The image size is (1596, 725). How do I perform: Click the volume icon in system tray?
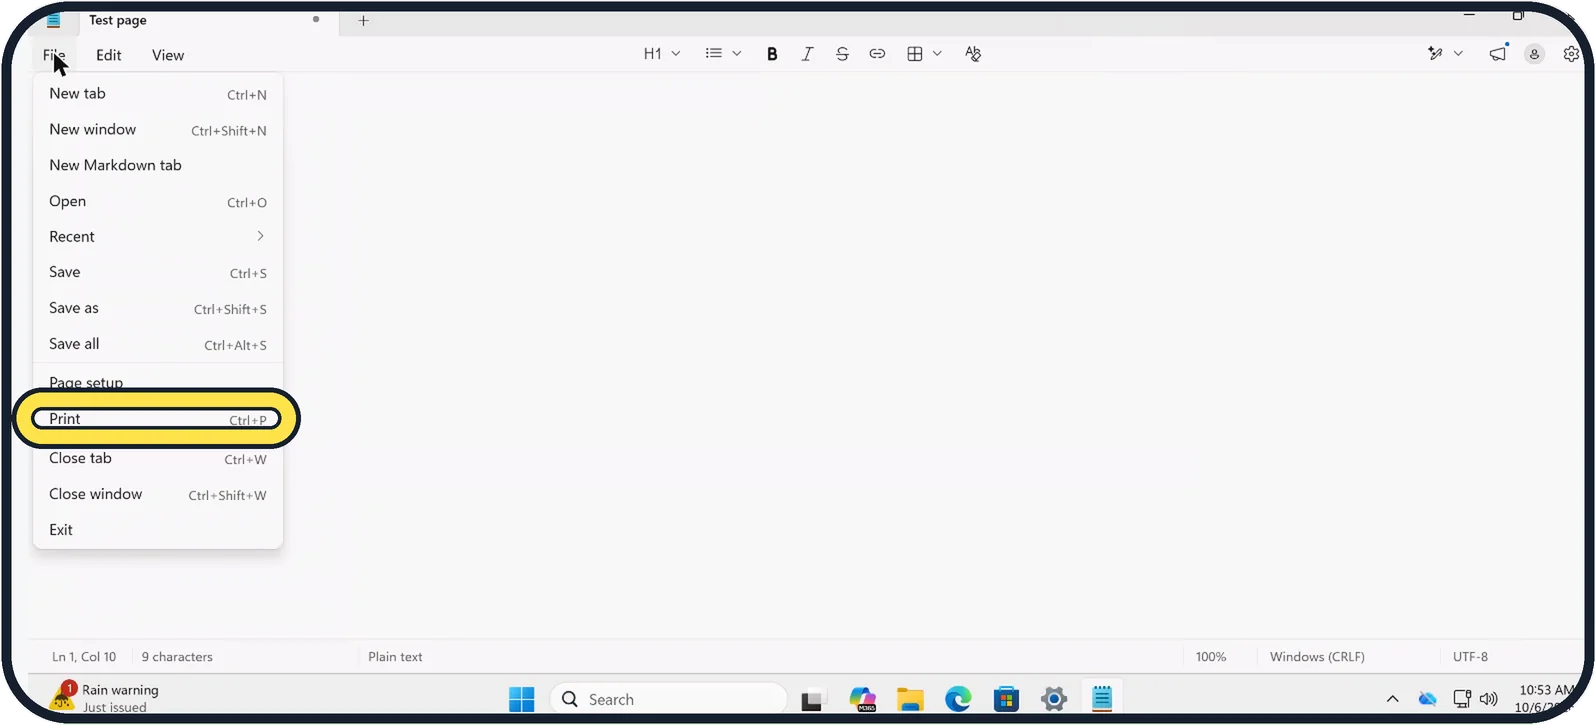(1489, 699)
